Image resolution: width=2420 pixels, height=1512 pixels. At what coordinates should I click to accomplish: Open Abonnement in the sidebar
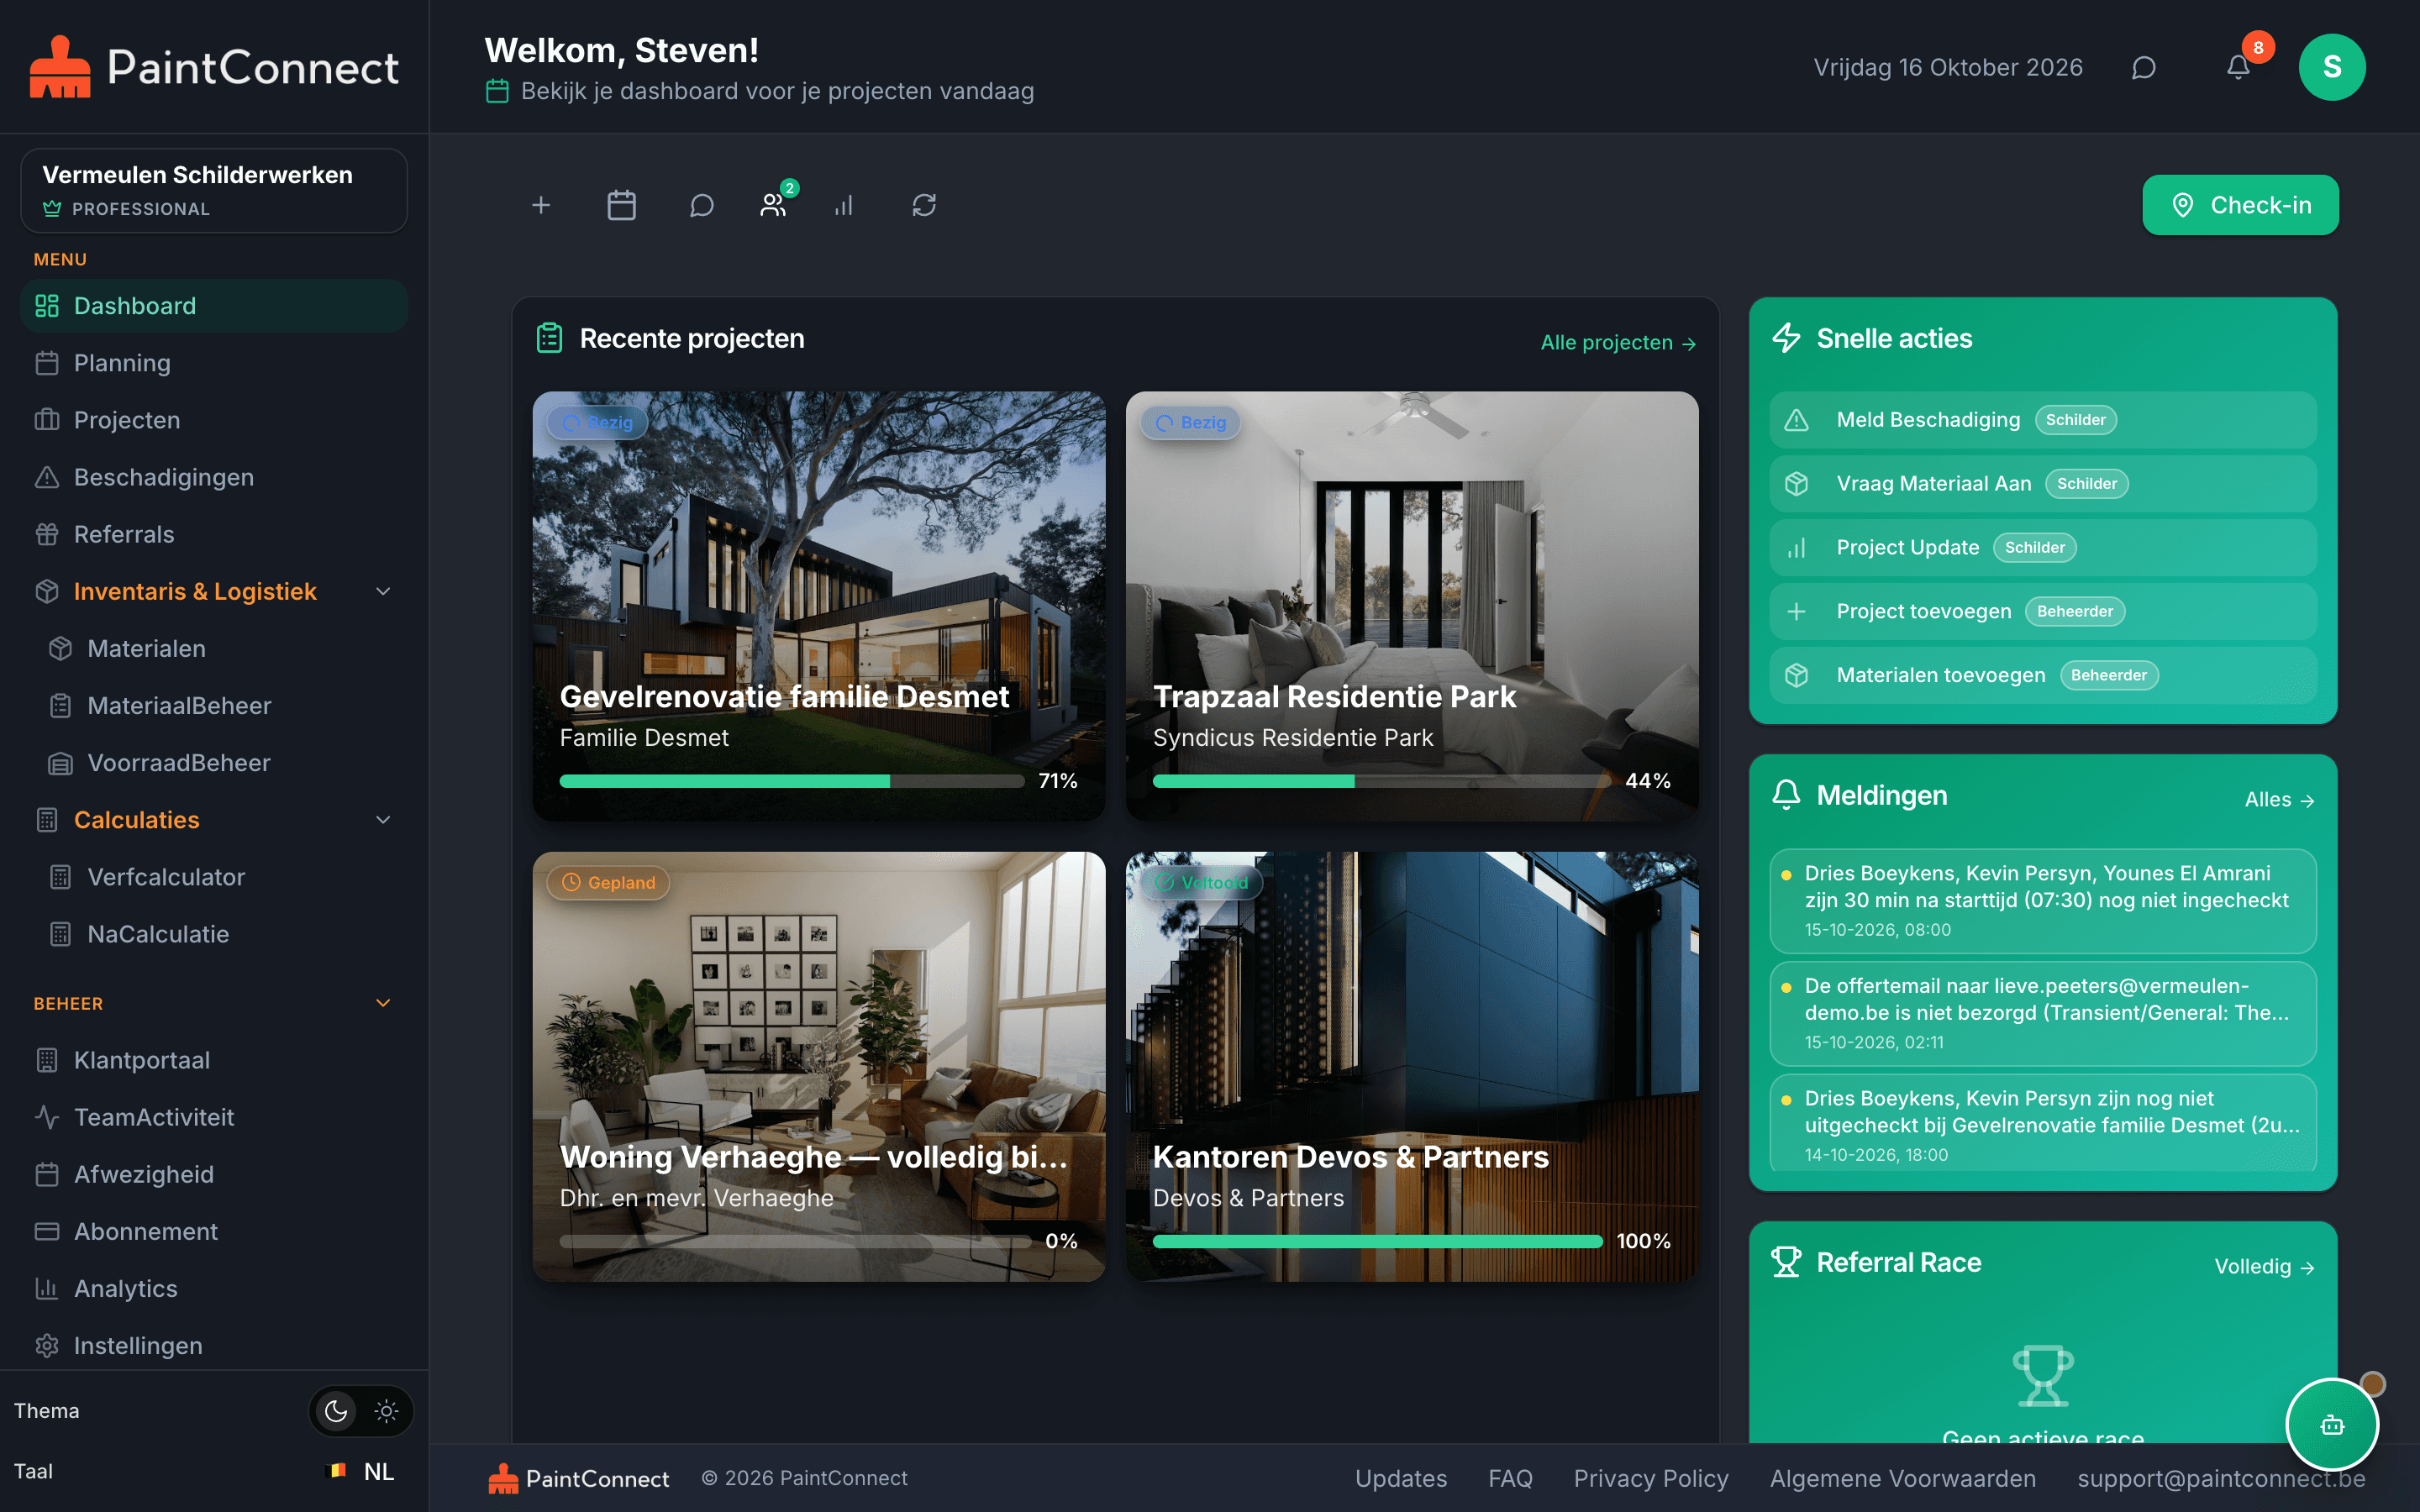click(214, 1231)
